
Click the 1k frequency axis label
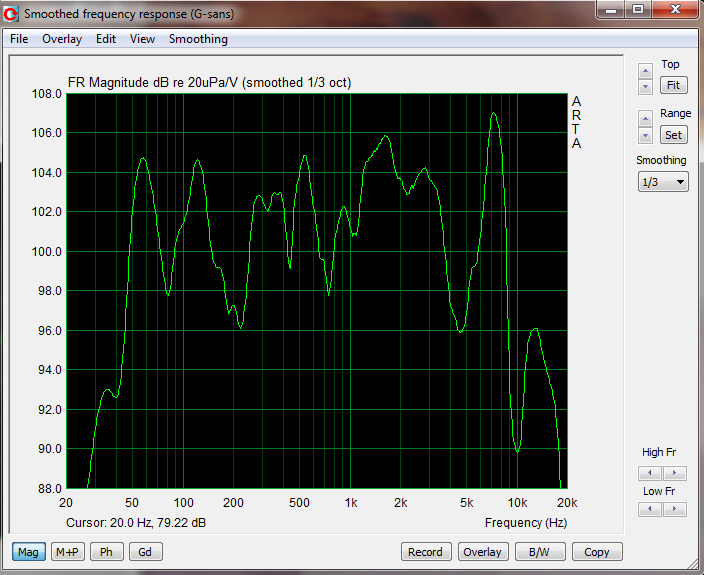pyautogui.click(x=351, y=503)
